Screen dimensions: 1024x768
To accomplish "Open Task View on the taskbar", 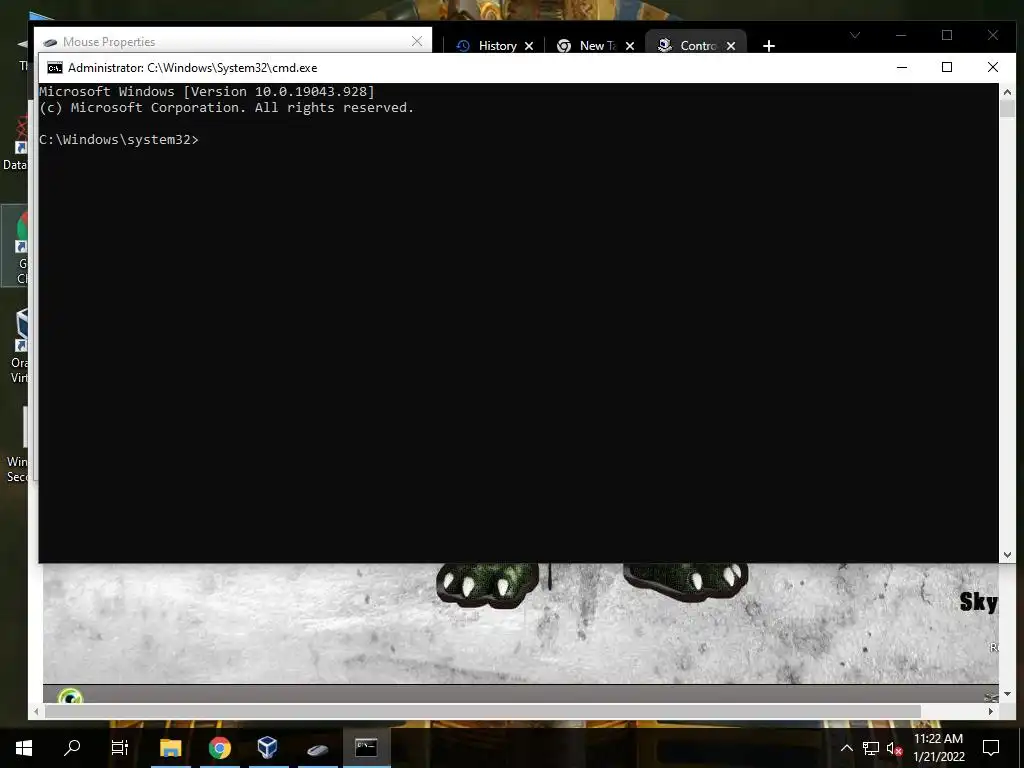I will 120,747.
